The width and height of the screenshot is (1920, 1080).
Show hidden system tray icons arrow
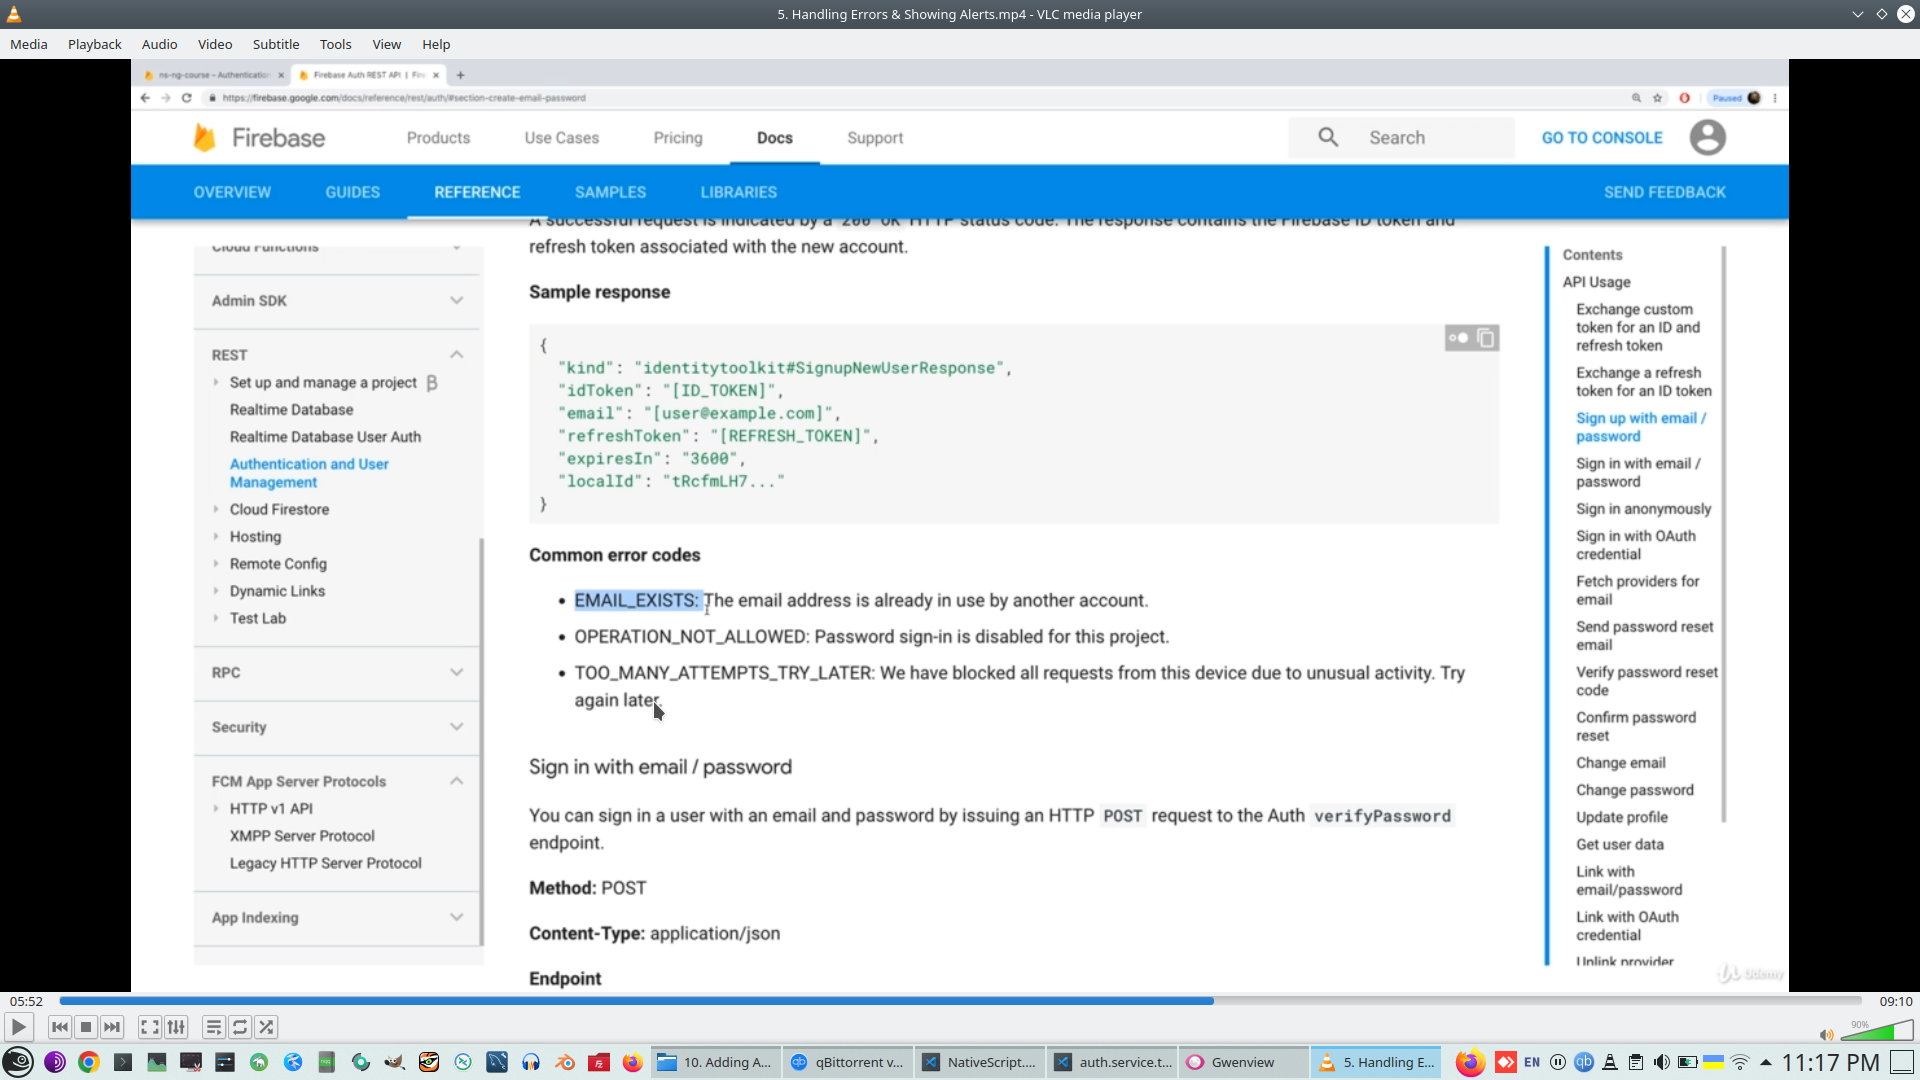(1766, 1062)
